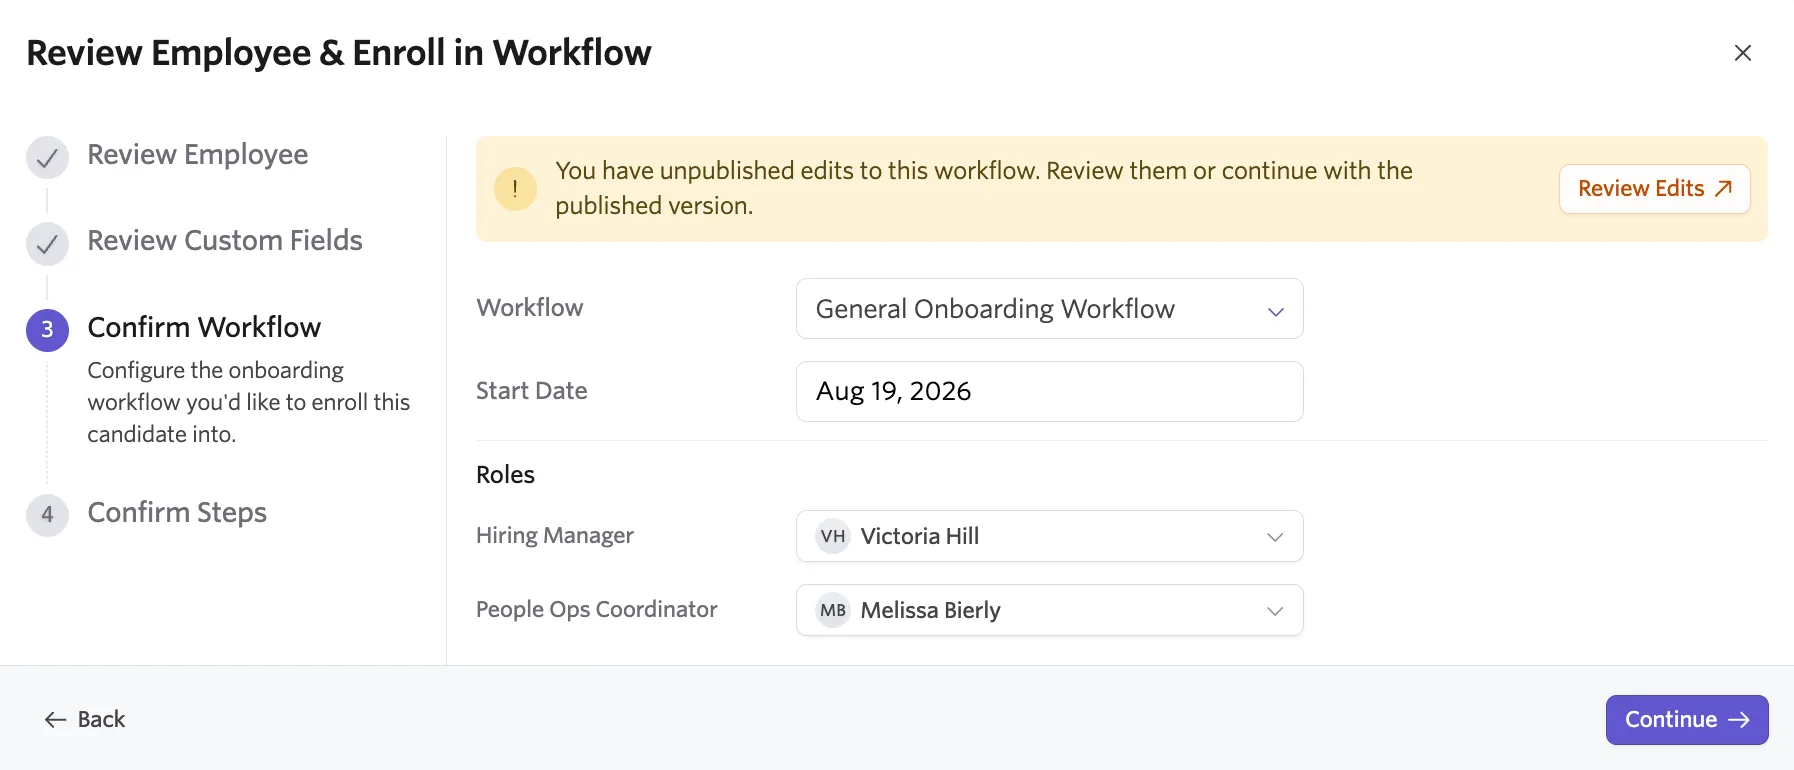1794x770 pixels.
Task: Click the dialog title text
Action: click(x=338, y=53)
